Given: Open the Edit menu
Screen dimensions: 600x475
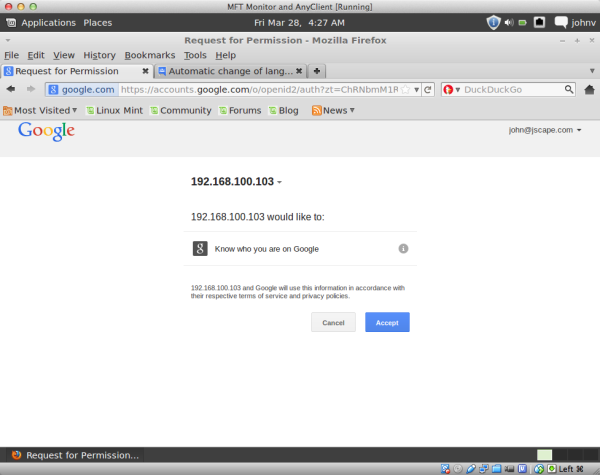Looking at the screenshot, I should click(36, 55).
